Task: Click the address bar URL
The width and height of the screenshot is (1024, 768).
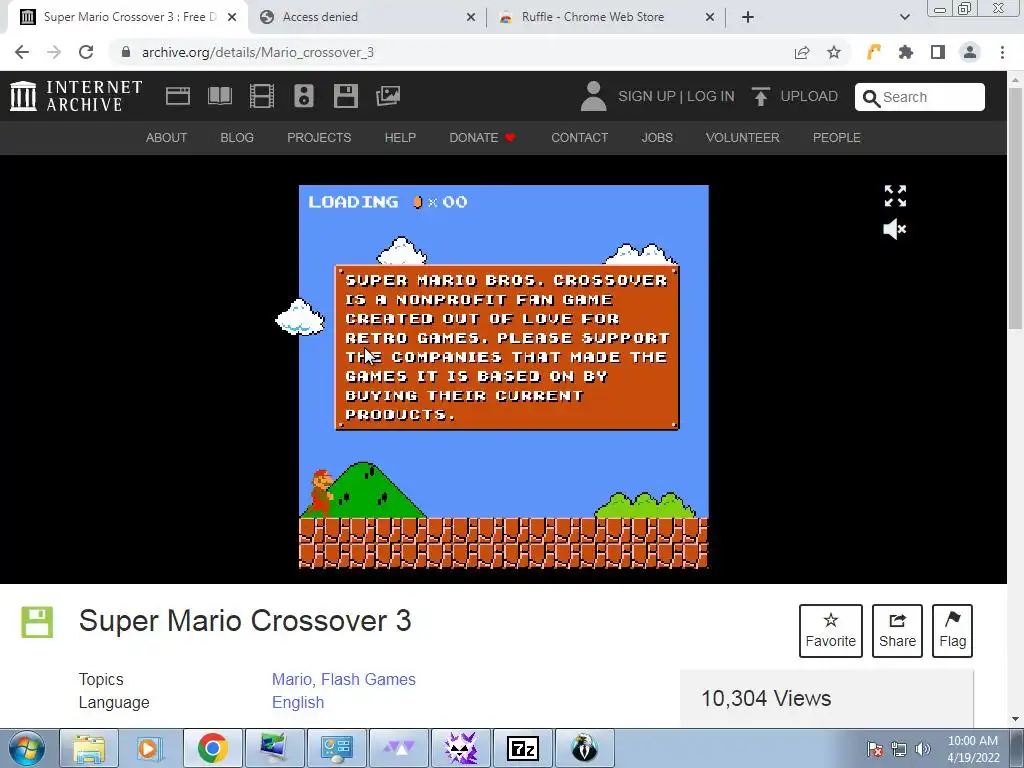Action: point(258,52)
